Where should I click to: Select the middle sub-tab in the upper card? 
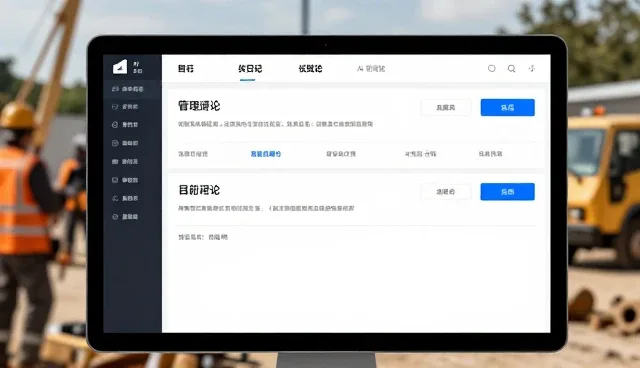[341, 154]
